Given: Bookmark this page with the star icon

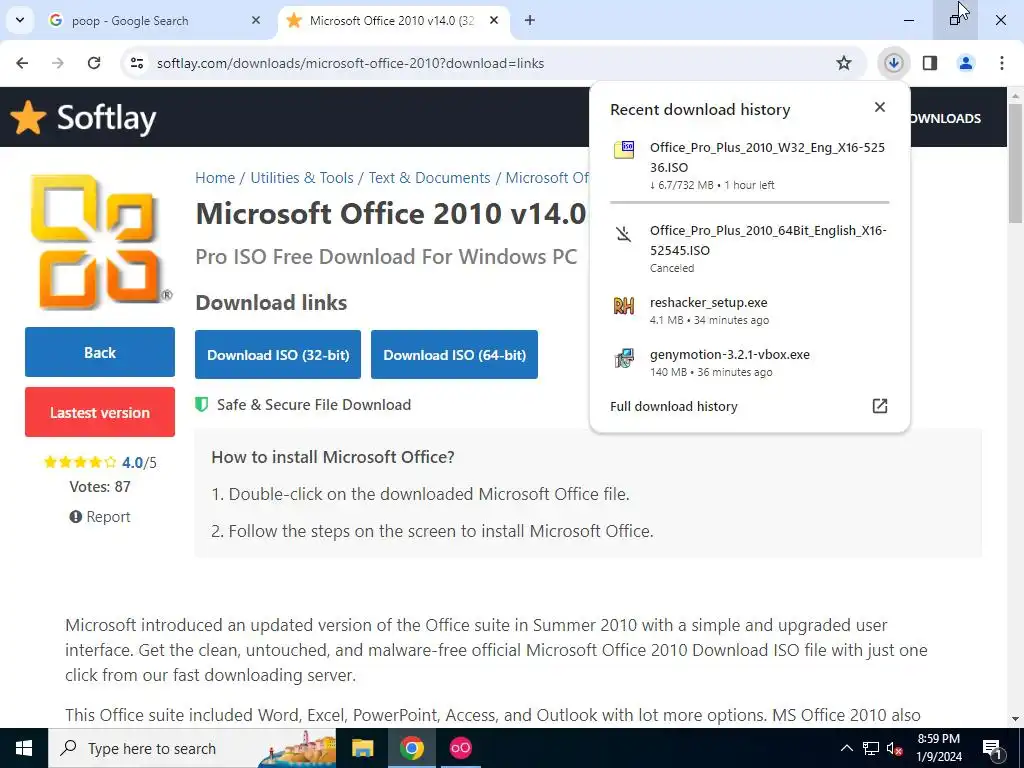Looking at the screenshot, I should pos(844,63).
